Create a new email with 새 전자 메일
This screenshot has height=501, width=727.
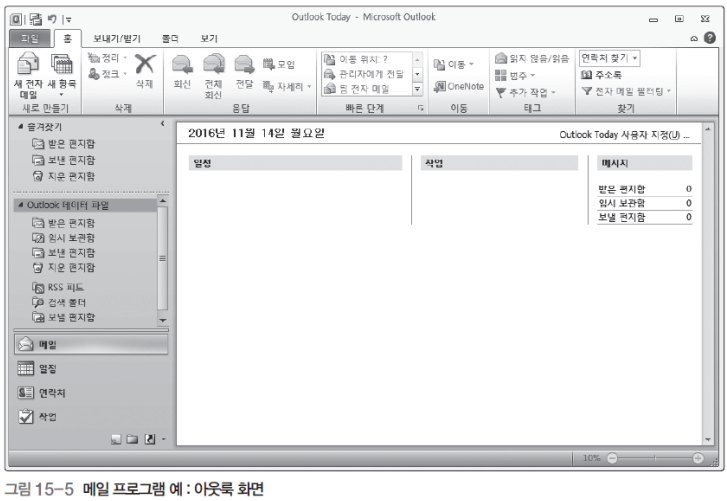point(28,76)
